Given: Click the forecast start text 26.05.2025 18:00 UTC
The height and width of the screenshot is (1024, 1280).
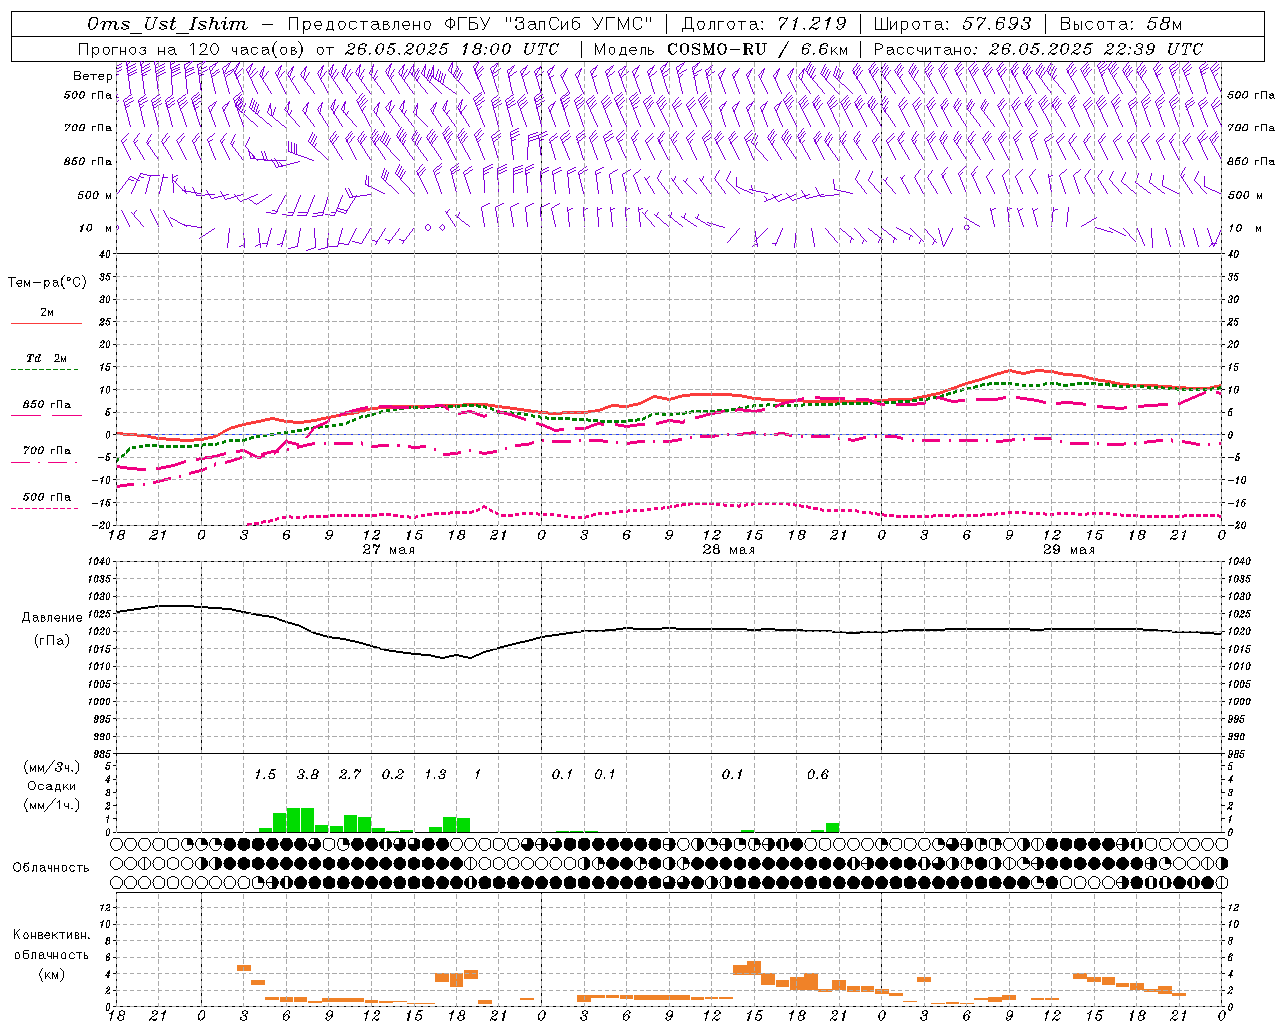Looking at the screenshot, I should pos(451,49).
